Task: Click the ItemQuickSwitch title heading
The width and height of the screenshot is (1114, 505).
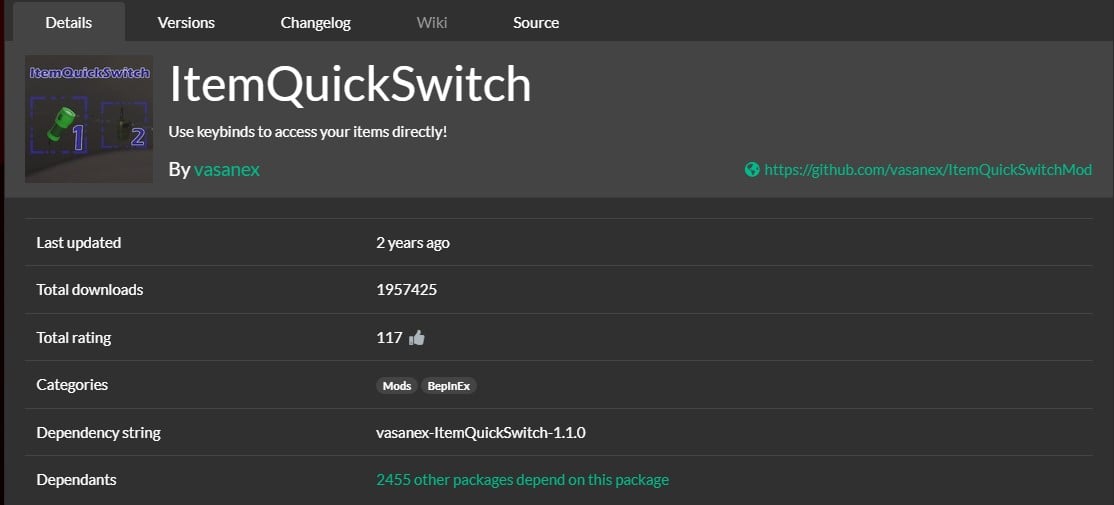Action: point(350,85)
